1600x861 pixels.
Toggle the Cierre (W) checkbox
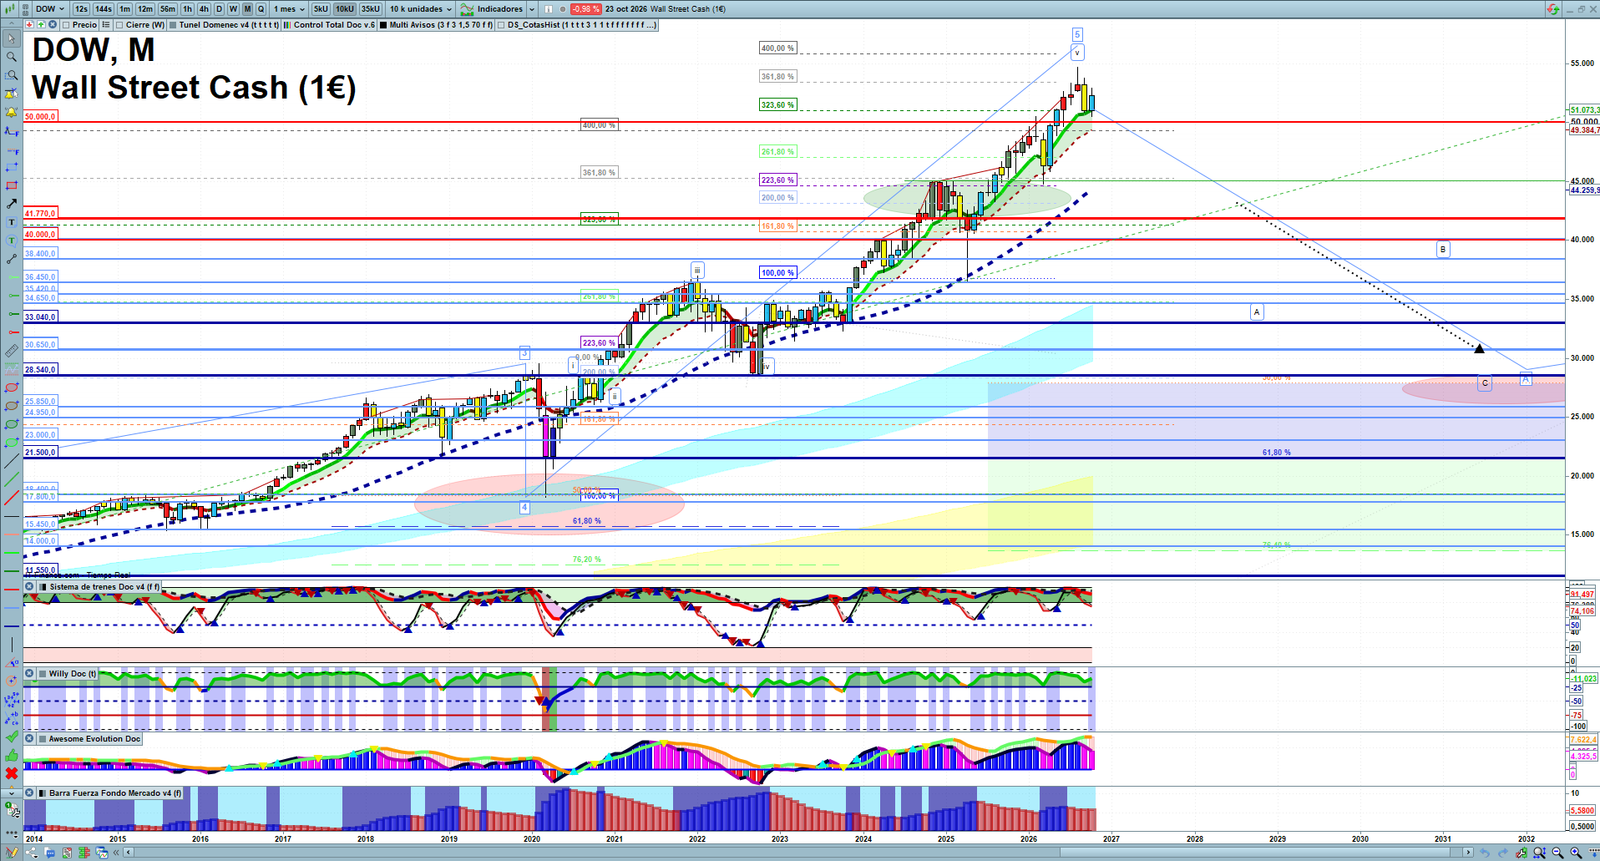[120, 25]
